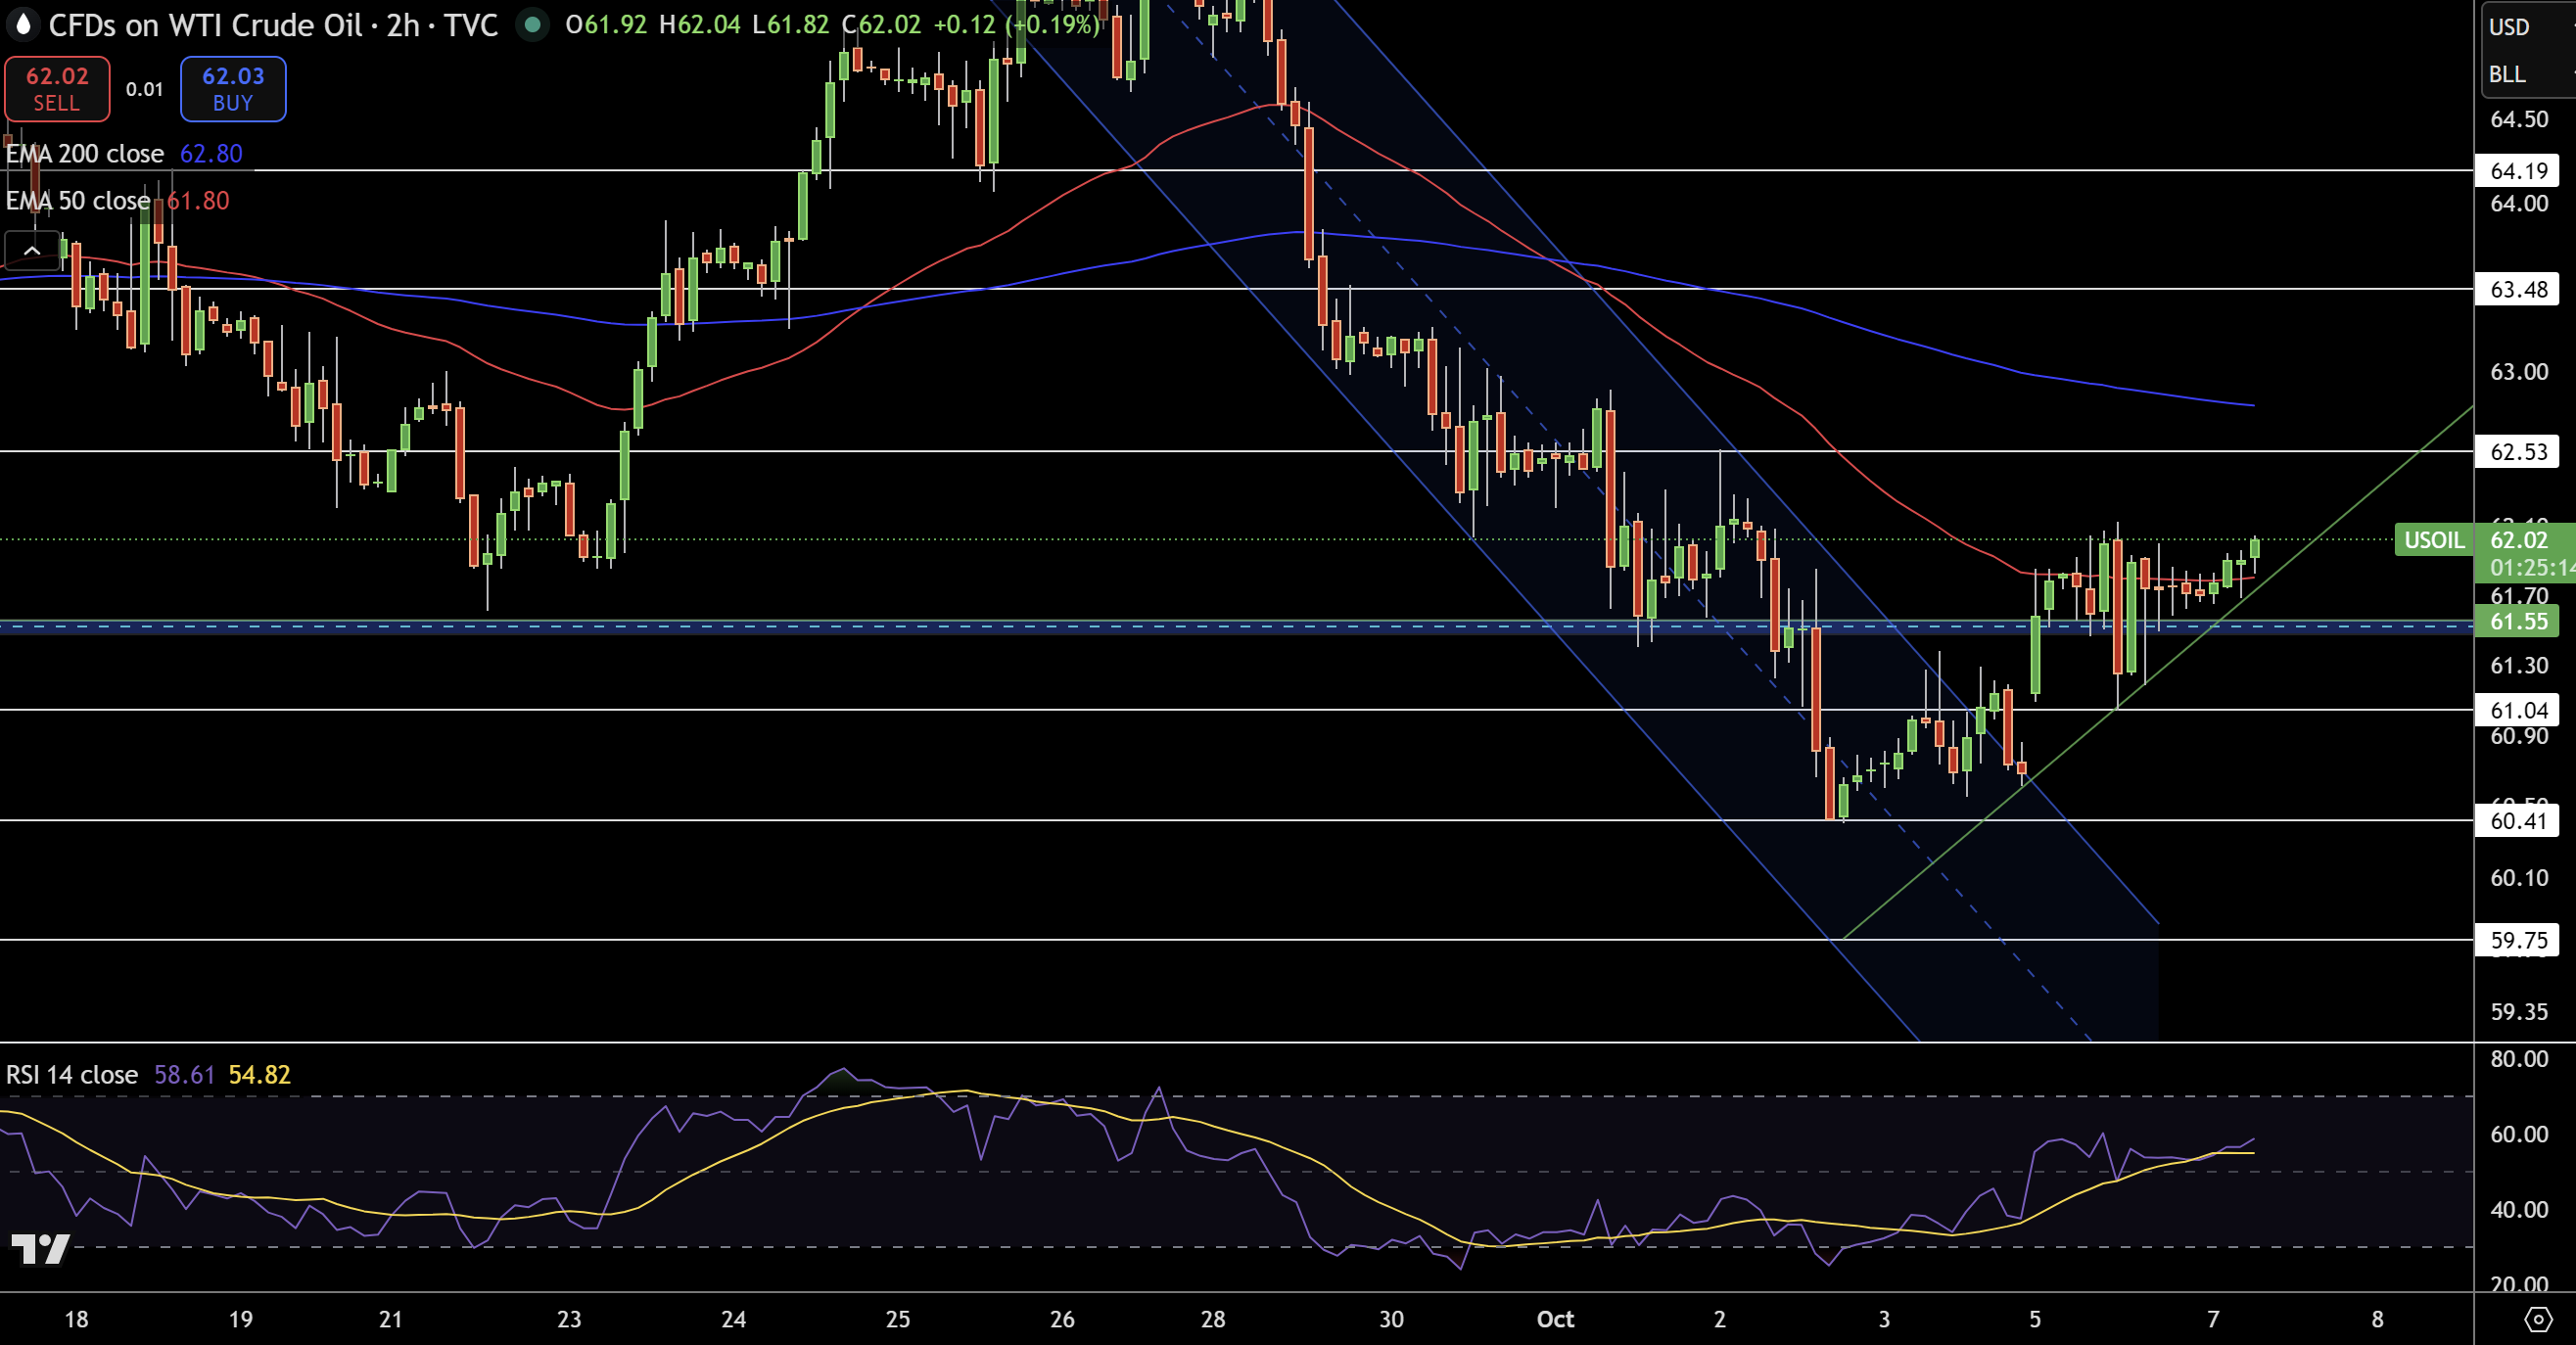Screen dimensions: 2576x1345
Task: Click the CFDs on WTI Crude Oil title
Action: (x=205, y=25)
